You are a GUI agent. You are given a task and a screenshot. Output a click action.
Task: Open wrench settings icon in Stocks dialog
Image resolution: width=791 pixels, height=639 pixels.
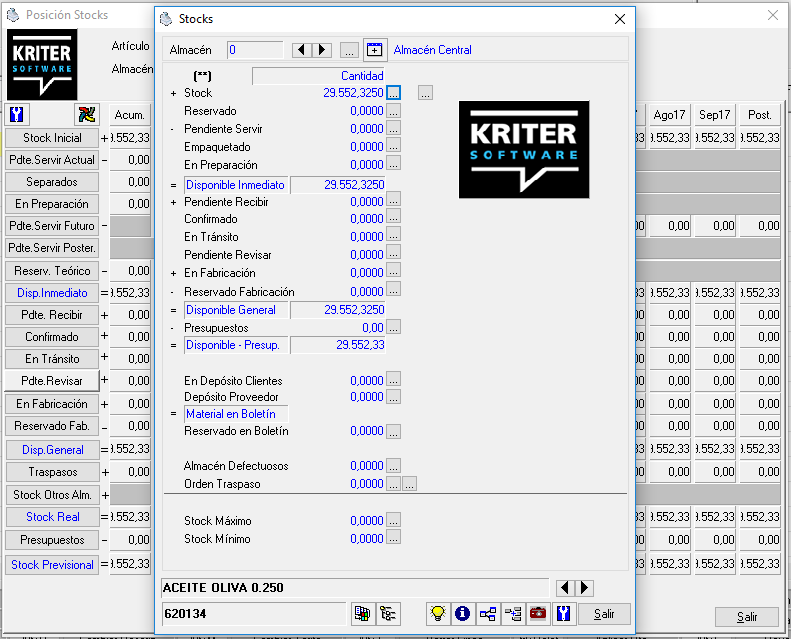pyautogui.click(x=563, y=614)
